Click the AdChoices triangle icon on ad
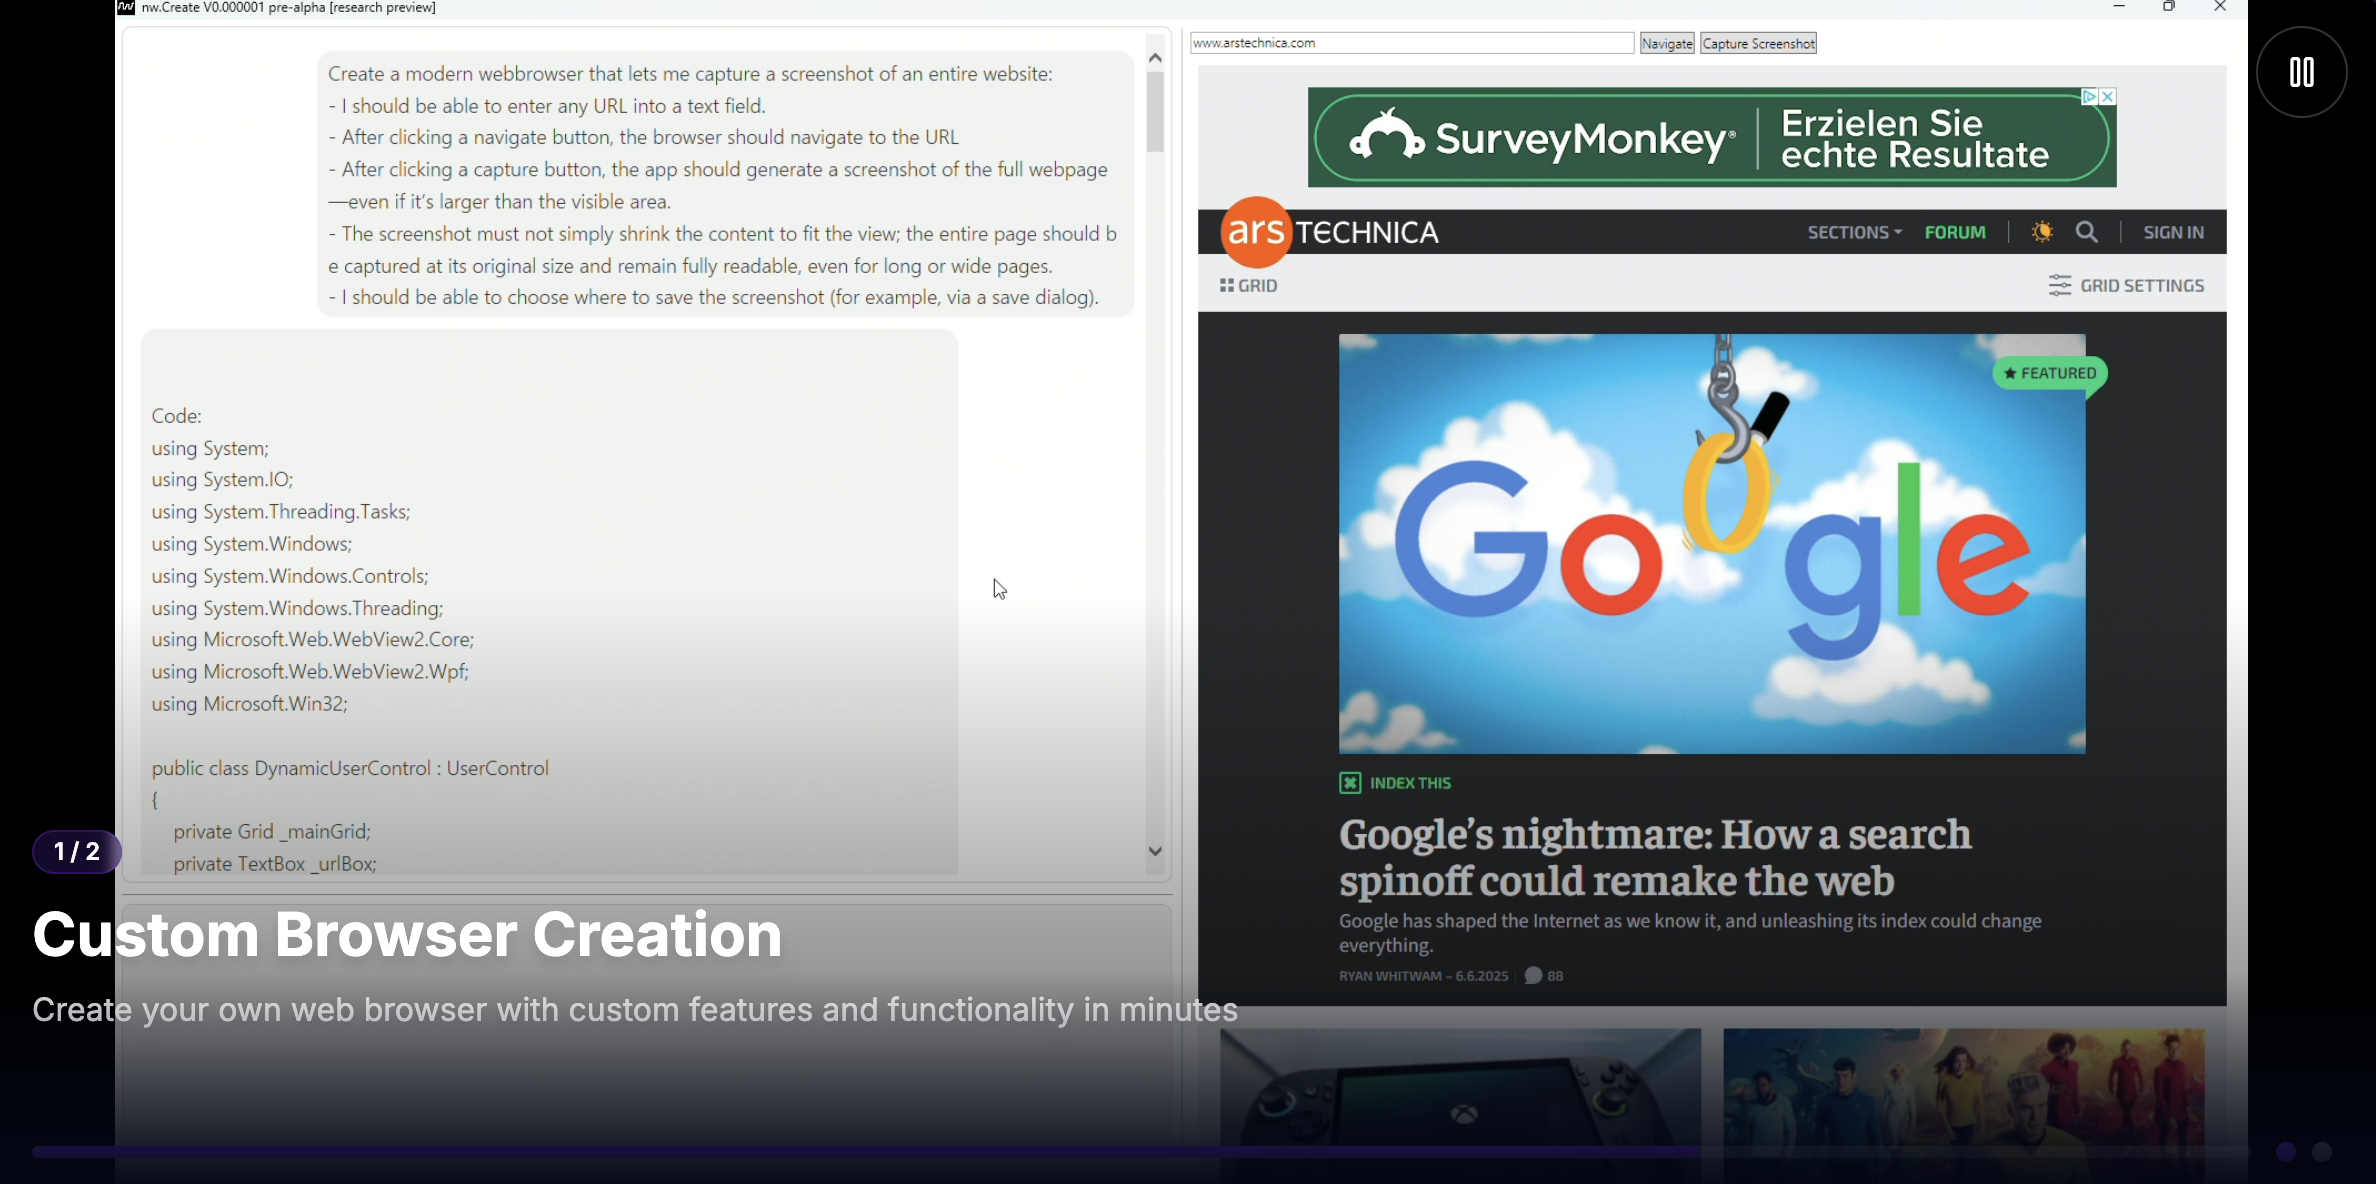 coord(2089,97)
